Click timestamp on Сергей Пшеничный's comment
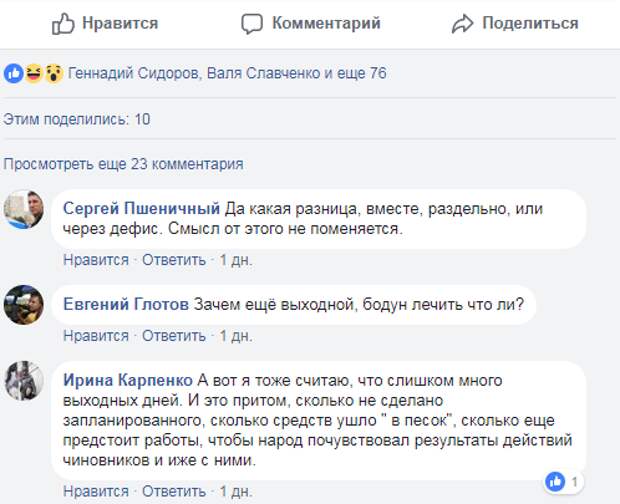This screenshot has height=504, width=620. 236,260
